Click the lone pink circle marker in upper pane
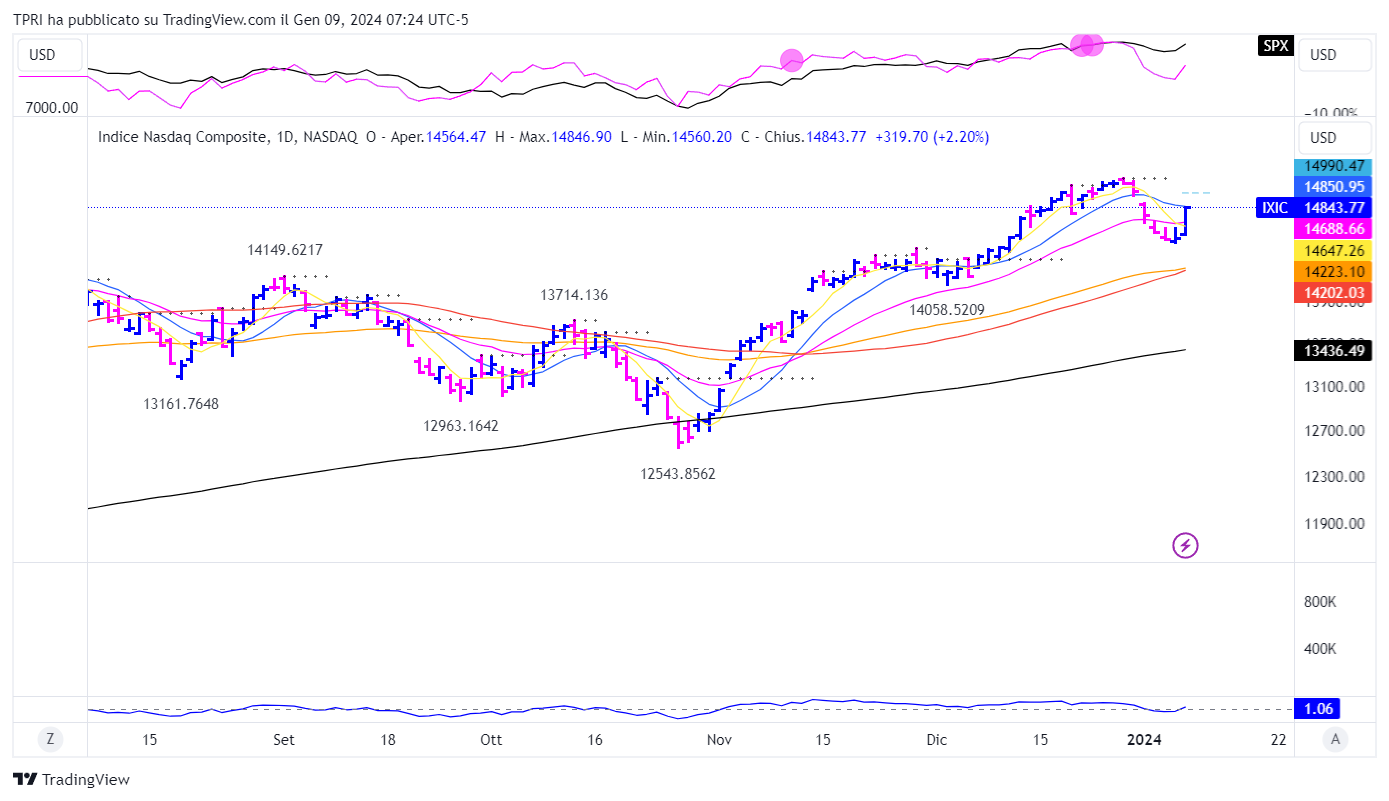The image size is (1389, 801). [x=791, y=60]
